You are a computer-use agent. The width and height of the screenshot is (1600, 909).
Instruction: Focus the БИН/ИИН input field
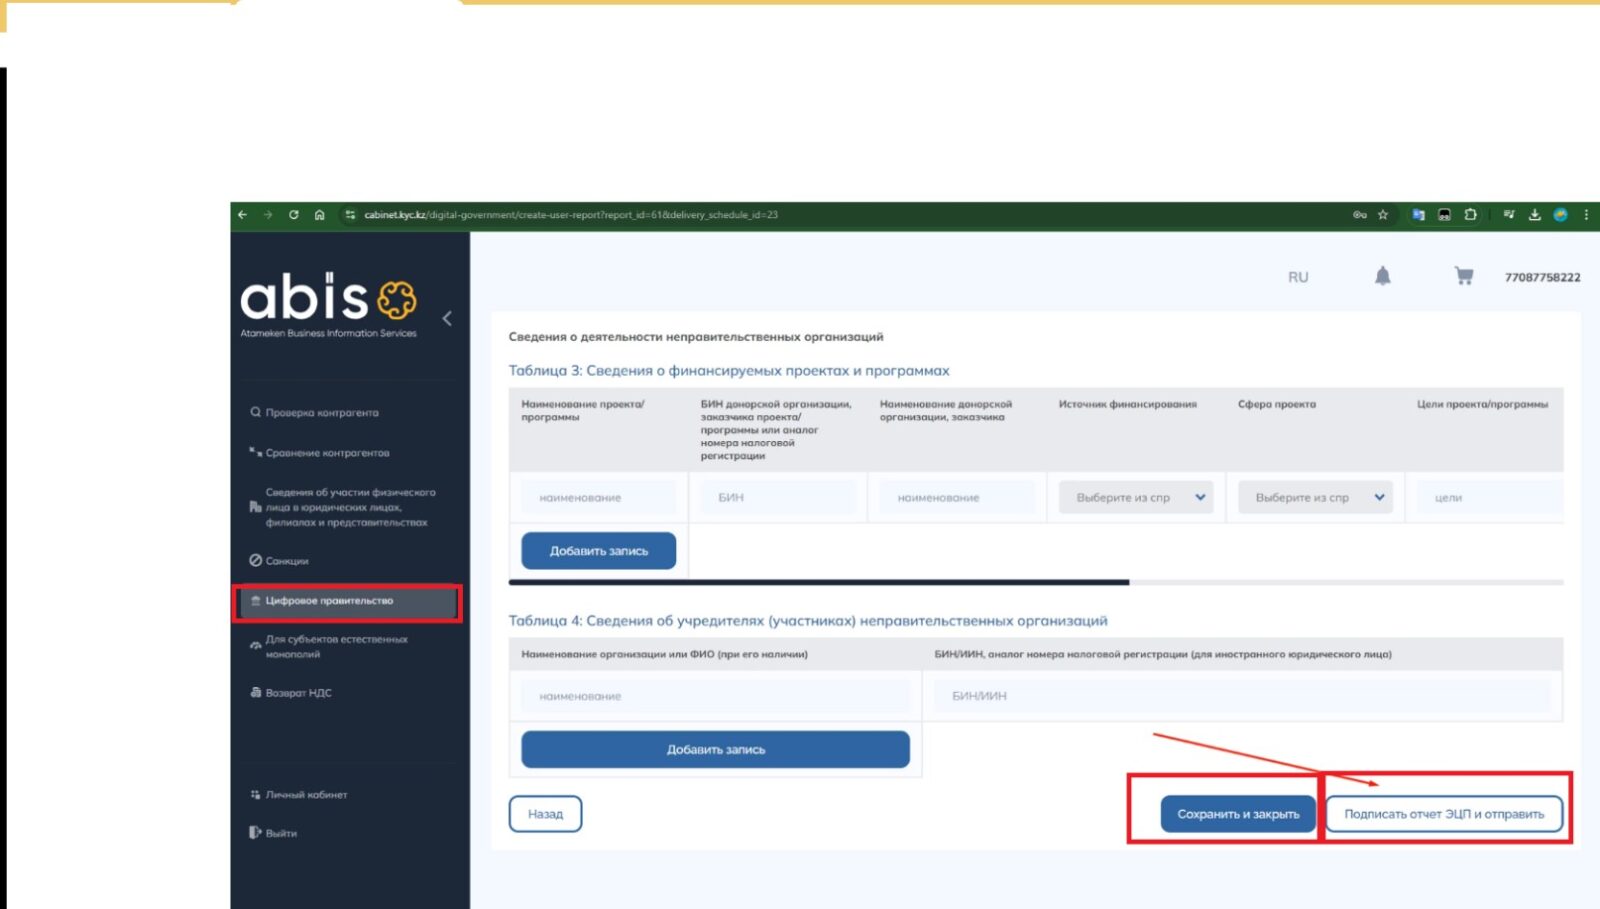[1240, 696]
